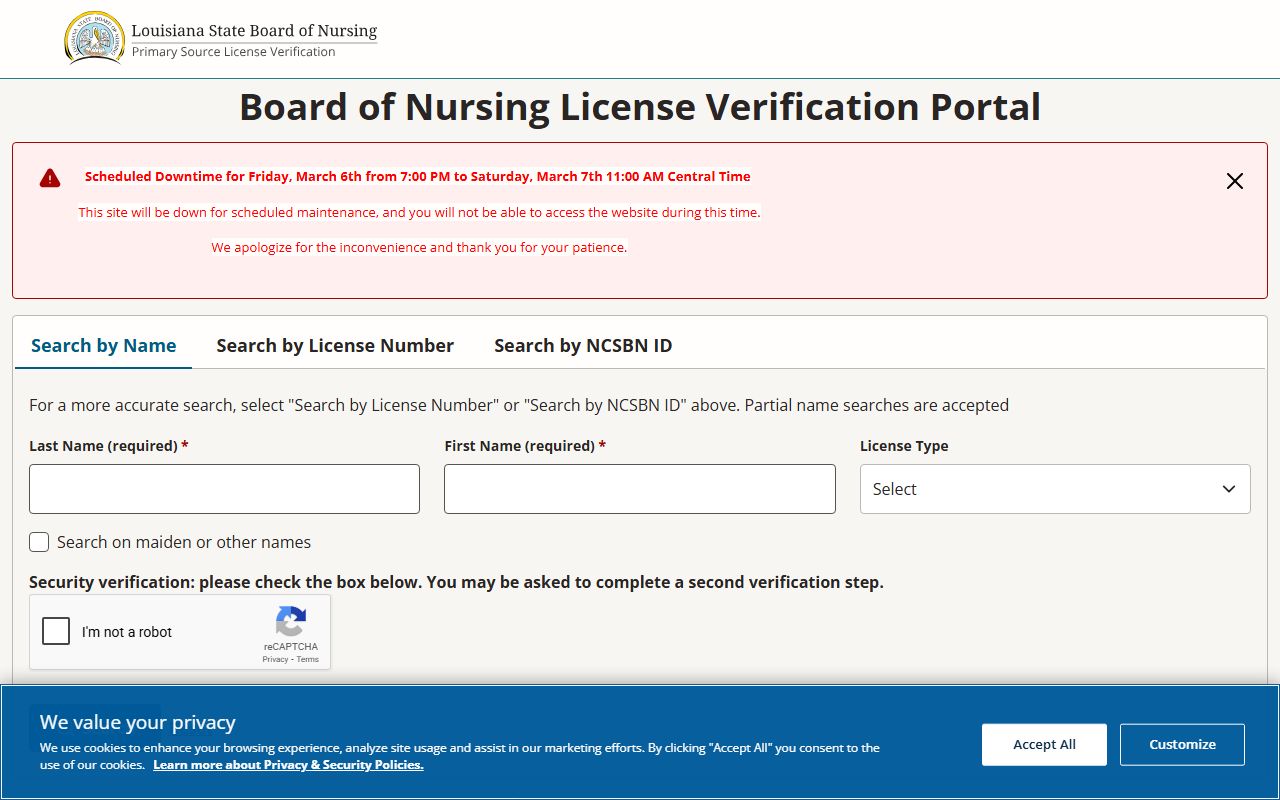The image size is (1280, 800).
Task: Click the "Last Name (required)" label
Action: [x=109, y=446]
